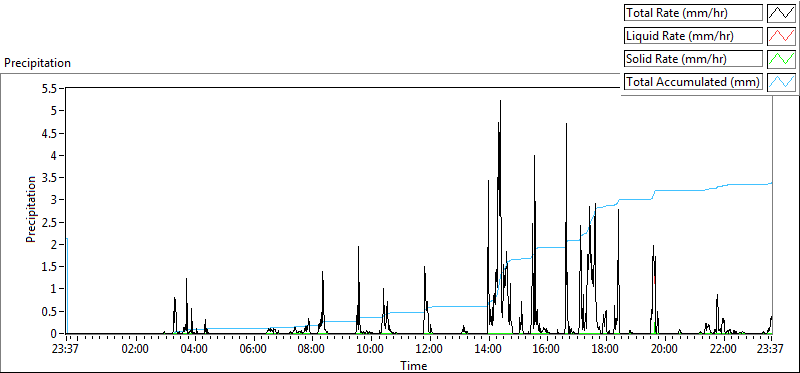The height and width of the screenshot is (373, 800).
Task: Click the Liquid Rate red line icon
Action: 782,36
